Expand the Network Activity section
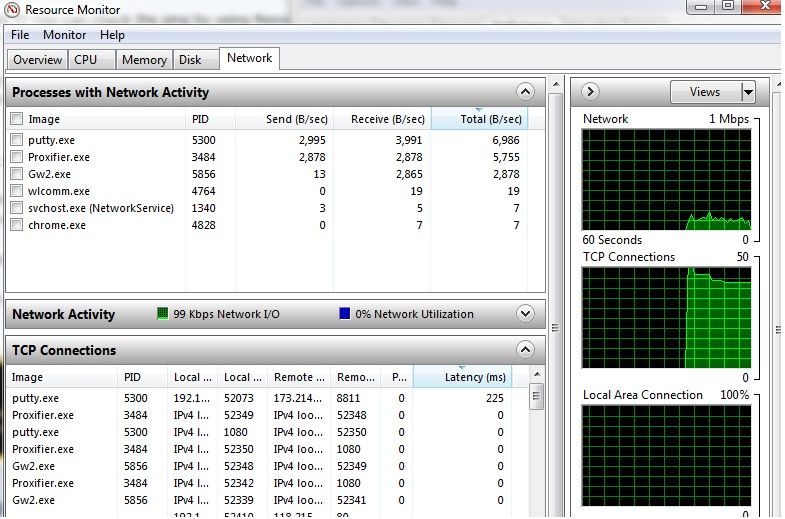Image resolution: width=785 pixels, height=519 pixels. [x=525, y=314]
